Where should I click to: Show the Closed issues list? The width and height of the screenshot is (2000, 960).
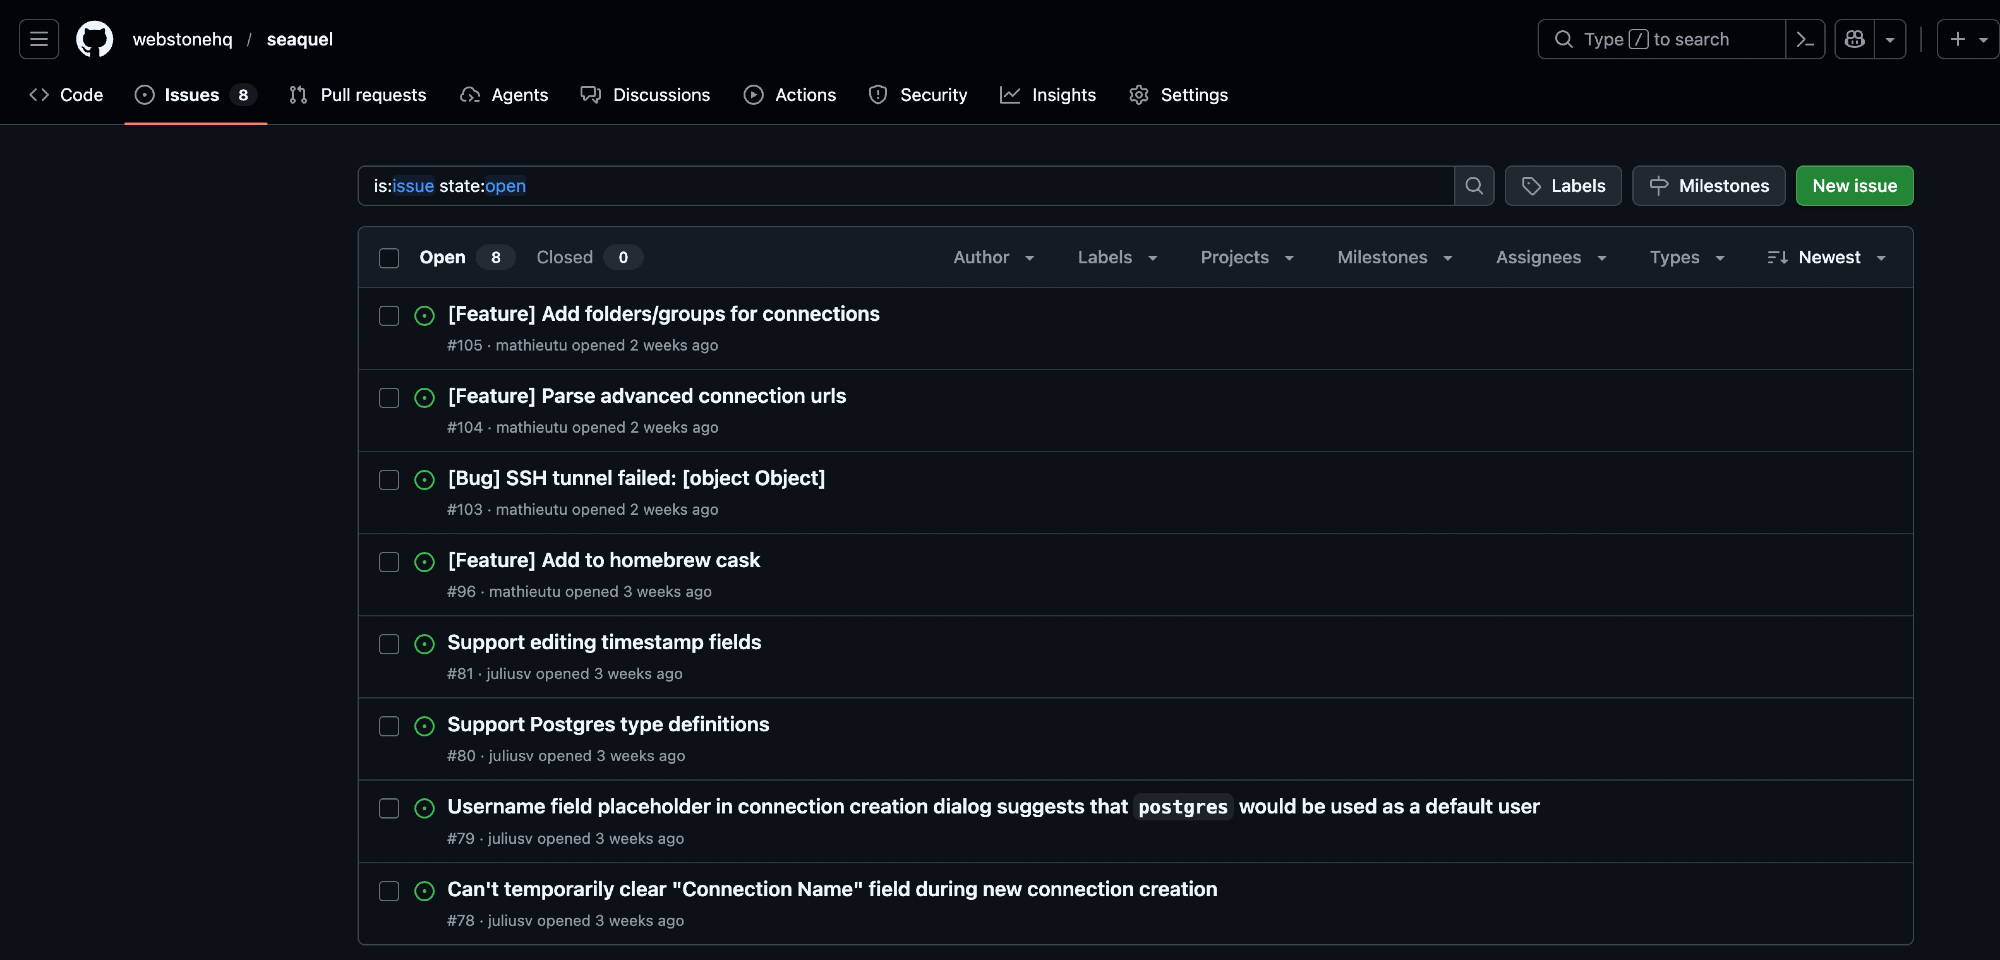[x=565, y=258]
